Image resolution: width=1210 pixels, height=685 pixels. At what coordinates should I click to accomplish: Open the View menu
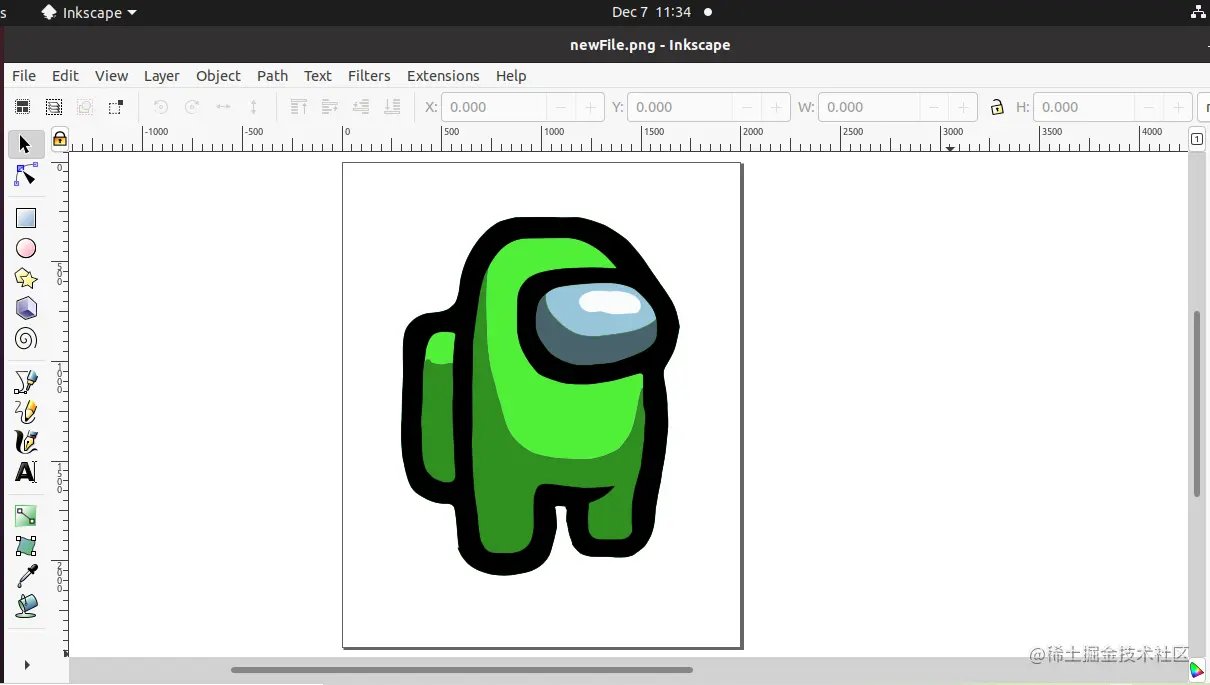click(111, 76)
